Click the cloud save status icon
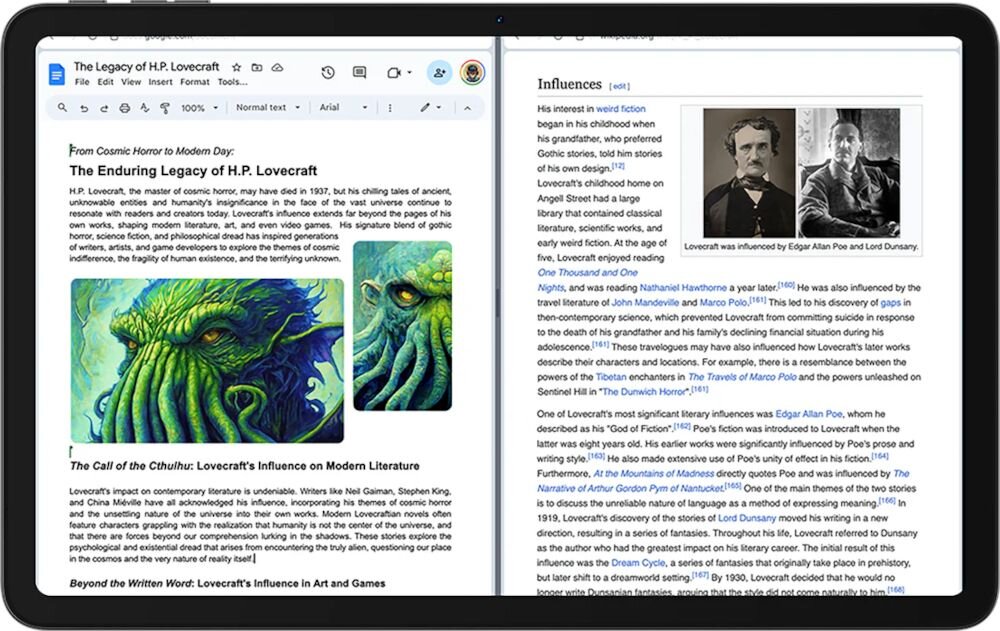This screenshot has height=631, width=1000. coord(277,68)
